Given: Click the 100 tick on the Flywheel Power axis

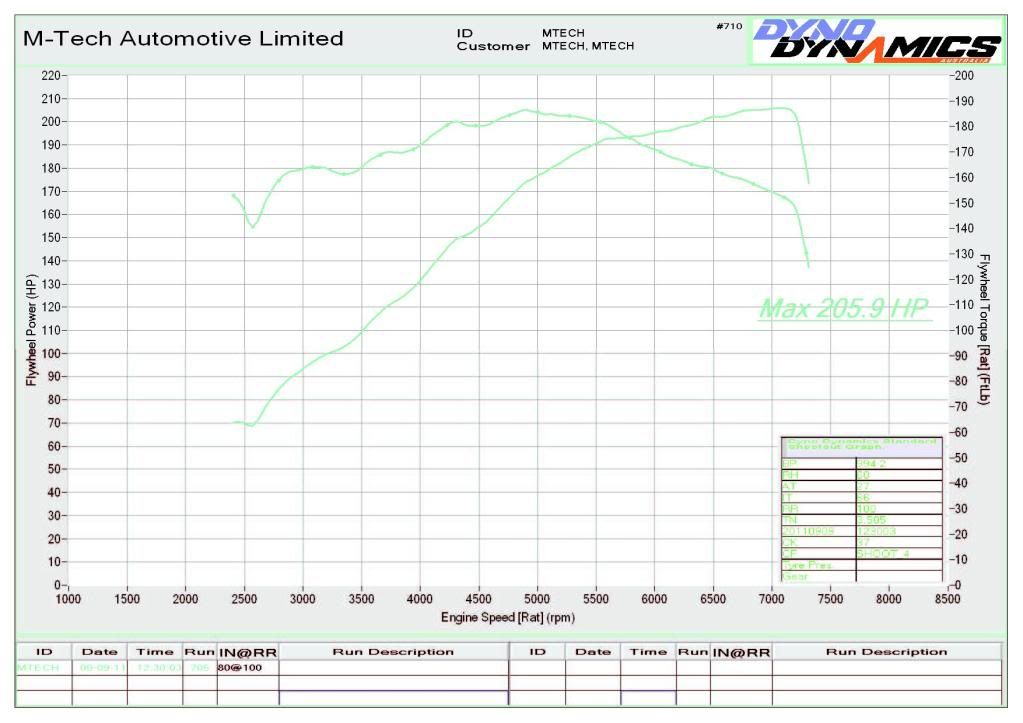Looking at the screenshot, I should [51, 354].
